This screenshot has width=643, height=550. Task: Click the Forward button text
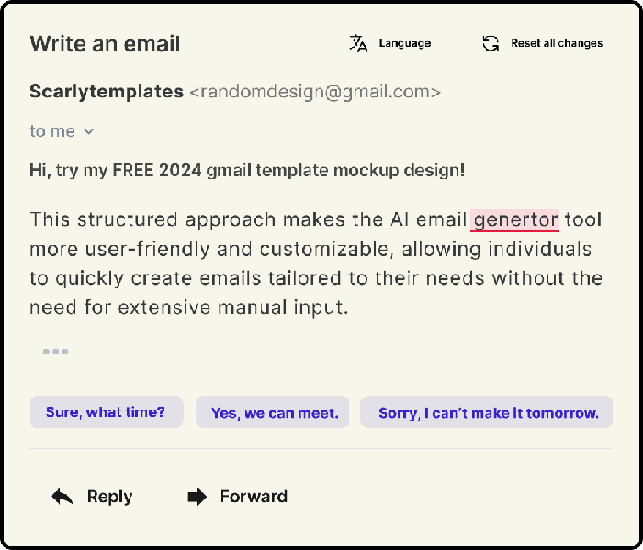tap(253, 496)
